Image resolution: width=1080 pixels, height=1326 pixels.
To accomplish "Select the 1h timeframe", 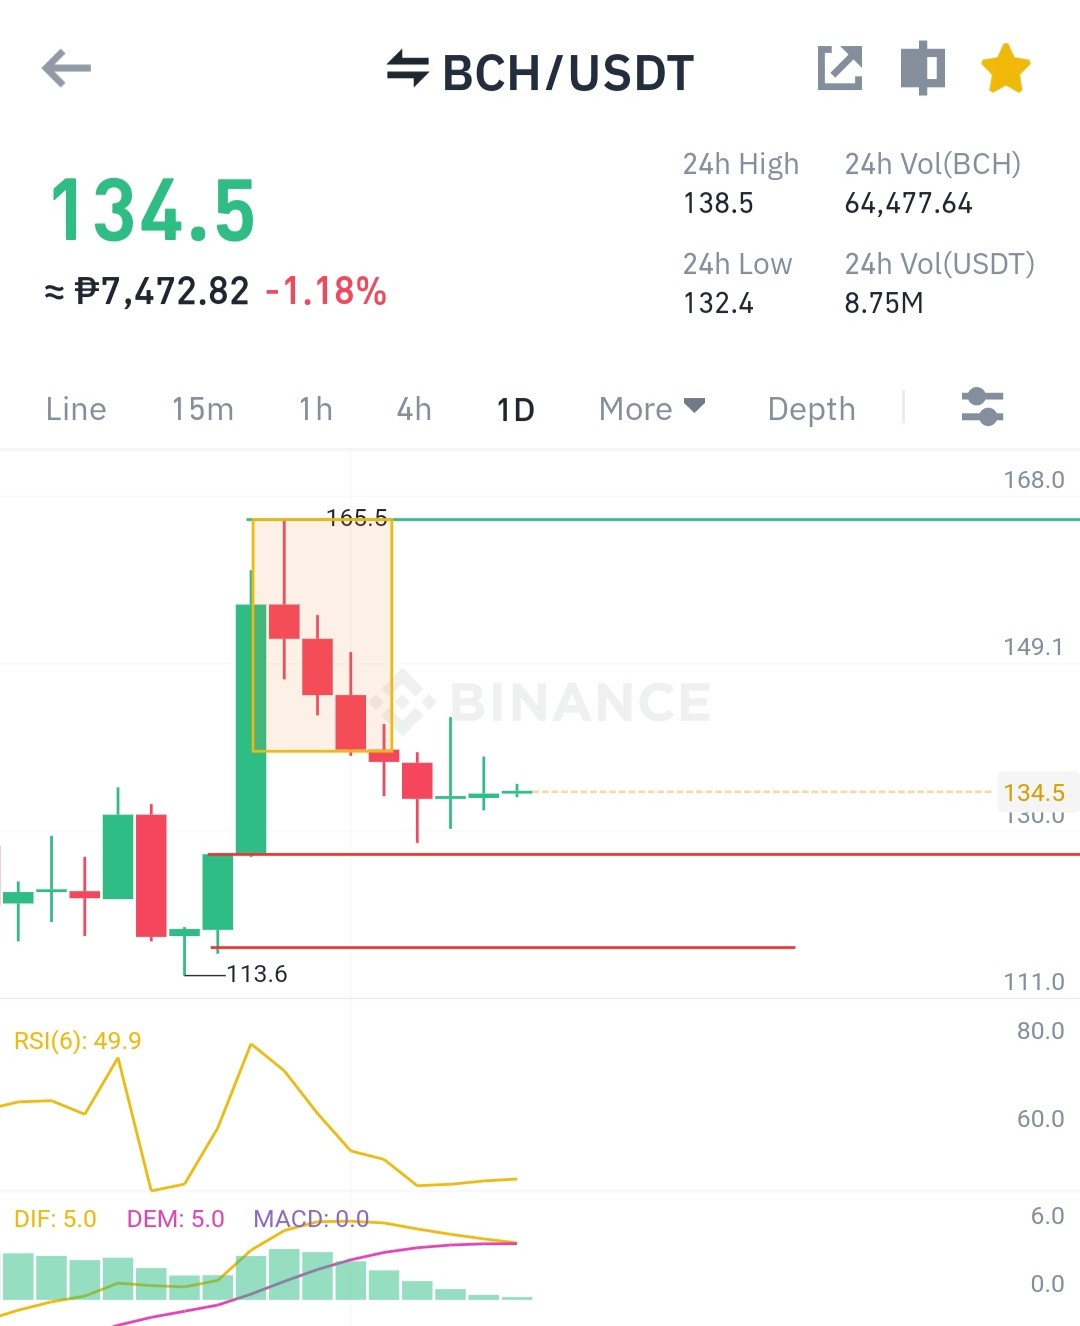I will tap(315, 408).
